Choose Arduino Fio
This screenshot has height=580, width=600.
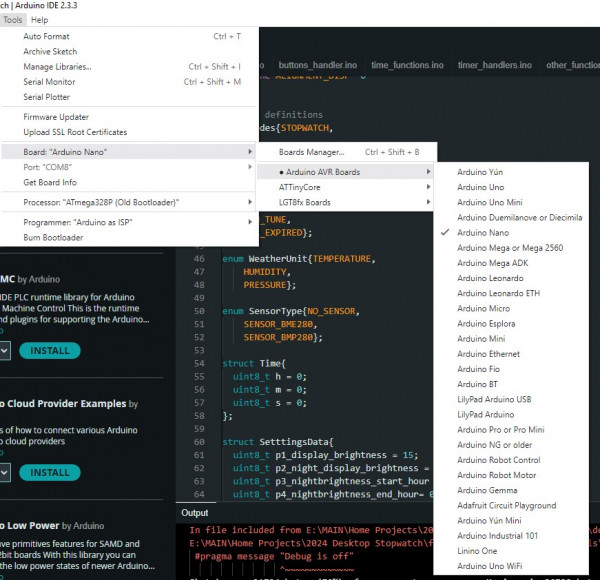pos(511,369)
